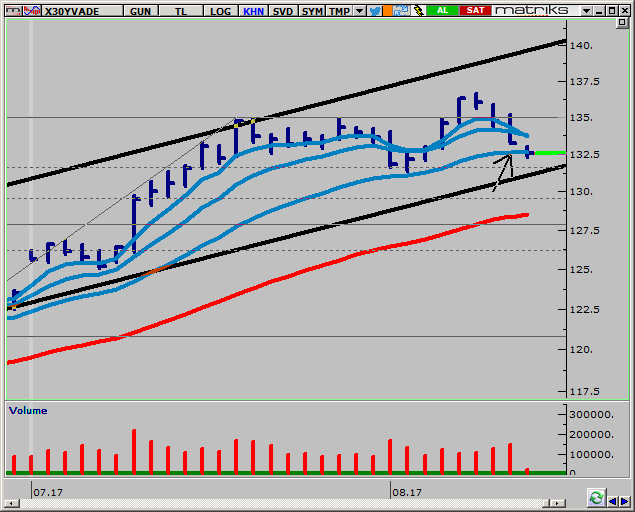The width and height of the screenshot is (635, 512).
Task: Click the lightning bolt icon
Action: coord(418,11)
